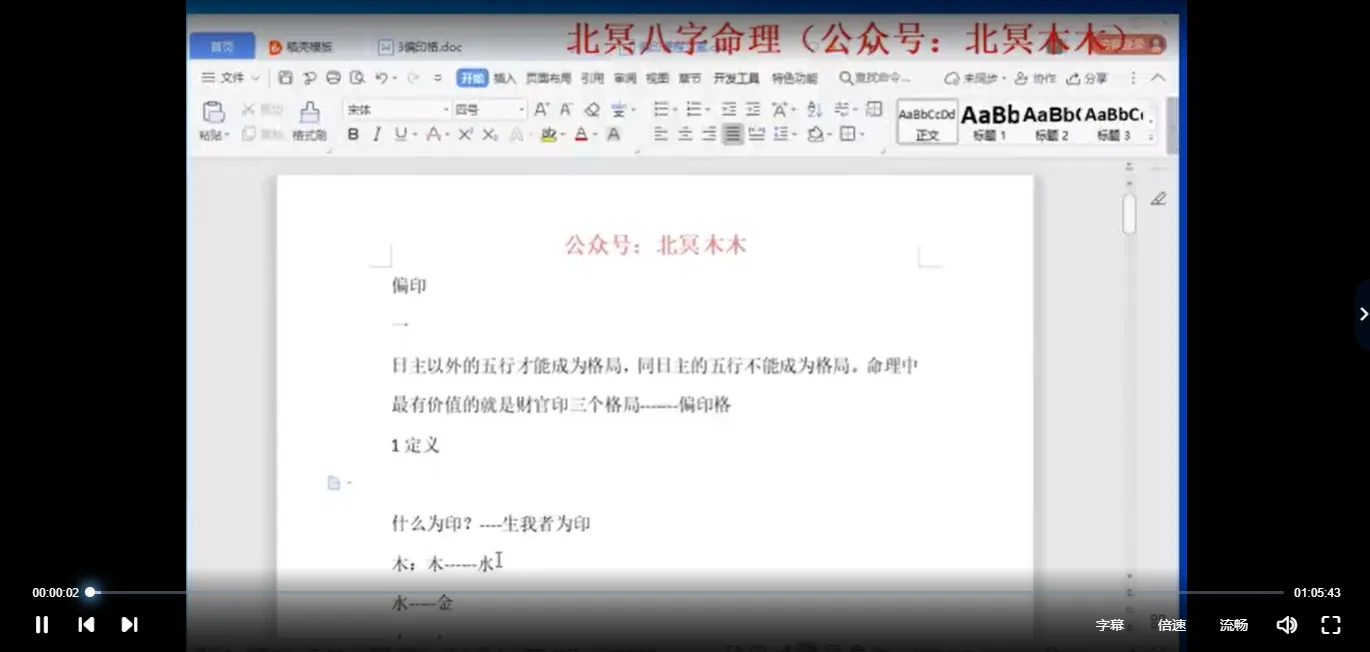Switch to the 引用 ribbon tab
This screenshot has height=652, width=1370.
click(x=593, y=78)
